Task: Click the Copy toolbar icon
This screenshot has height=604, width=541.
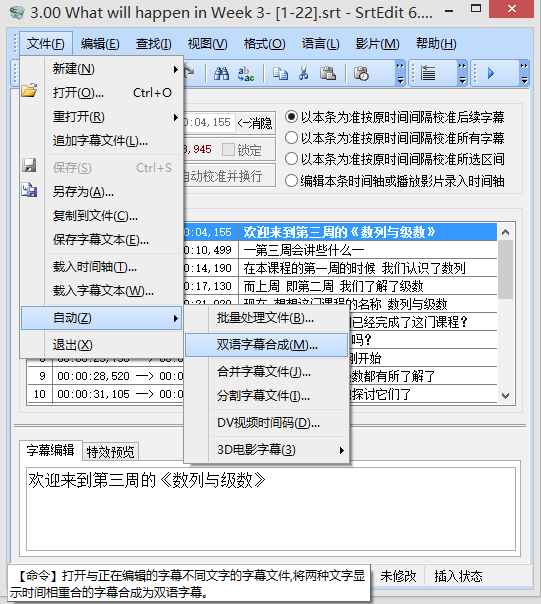Action: click(x=280, y=73)
